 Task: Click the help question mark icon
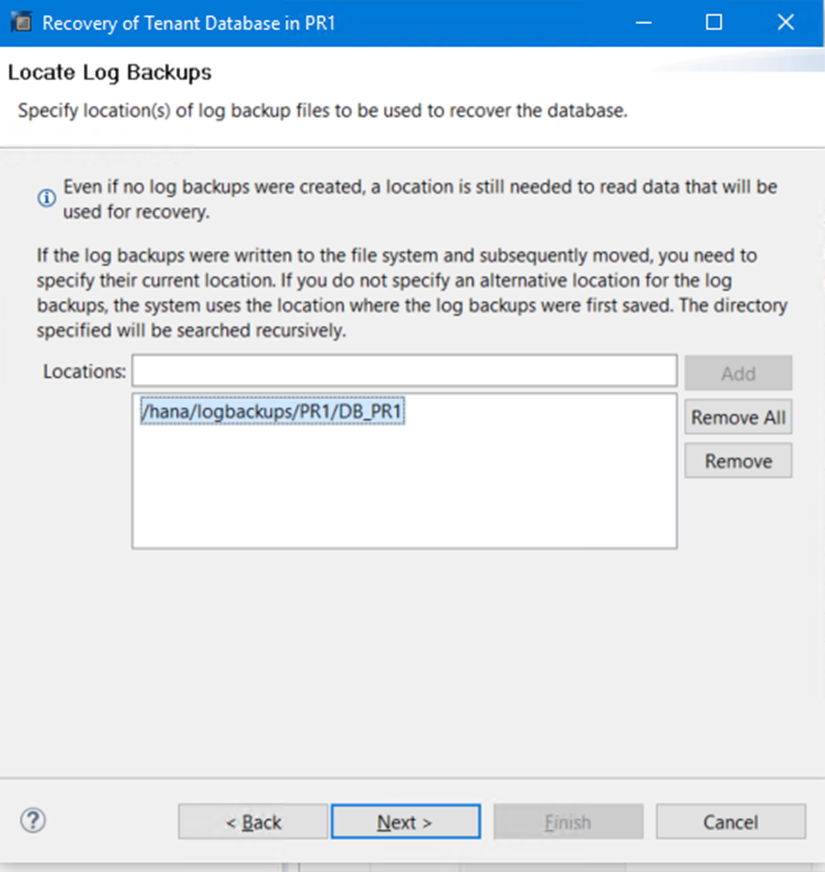pos(32,821)
